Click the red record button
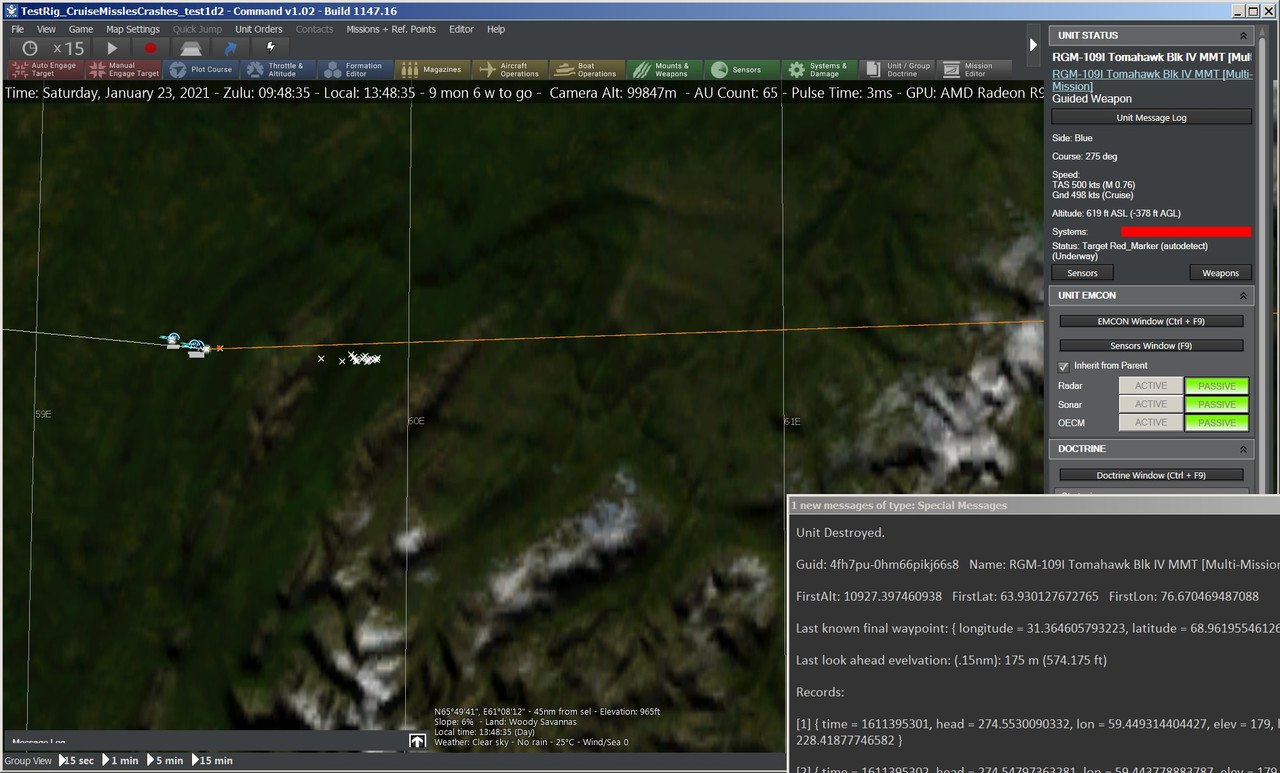This screenshot has height=773, width=1280. tap(151, 48)
